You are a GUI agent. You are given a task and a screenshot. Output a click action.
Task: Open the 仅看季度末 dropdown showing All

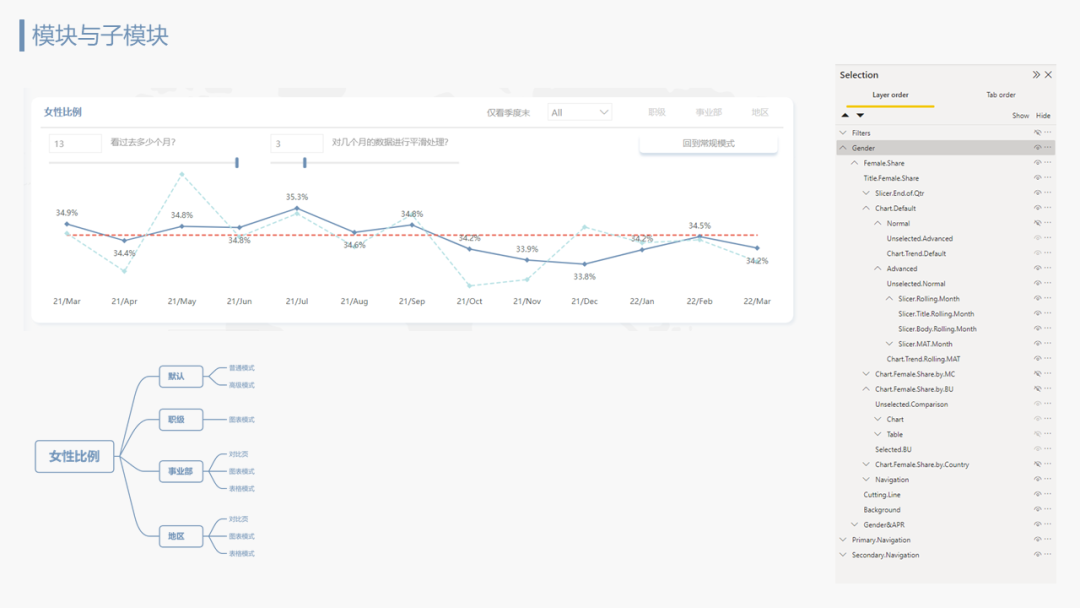(580, 113)
